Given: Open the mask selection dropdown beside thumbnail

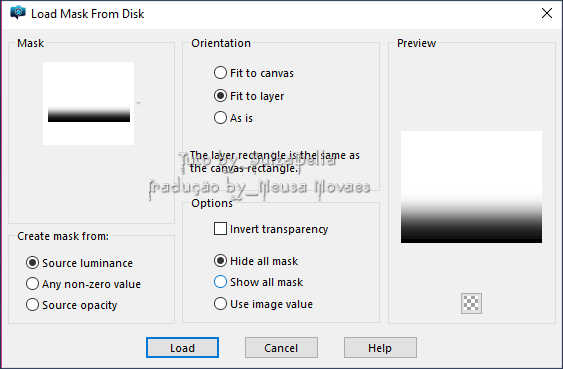Looking at the screenshot, I should tap(139, 103).
